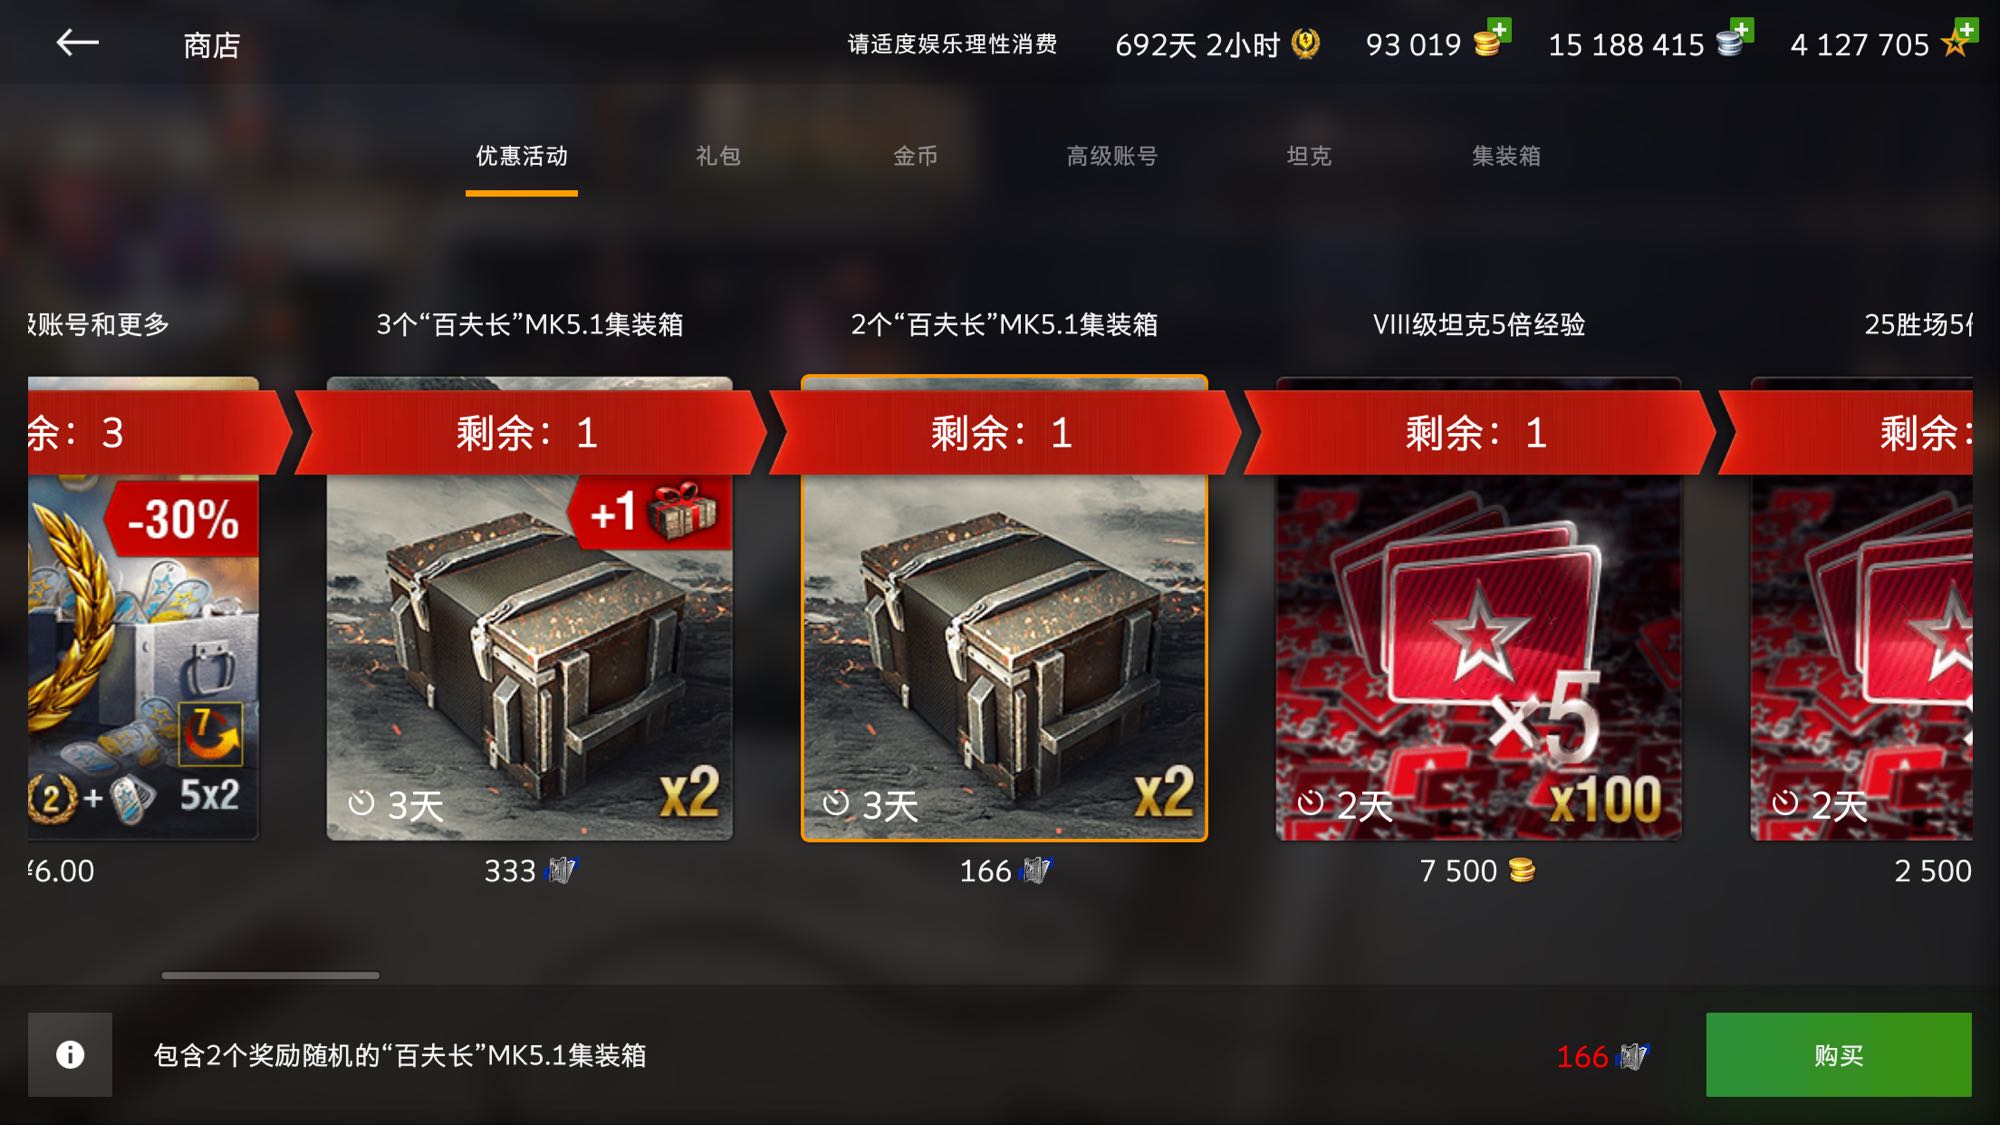Tap the premium account days medal icon
This screenshot has height=1125, width=2000.
pos(1305,44)
